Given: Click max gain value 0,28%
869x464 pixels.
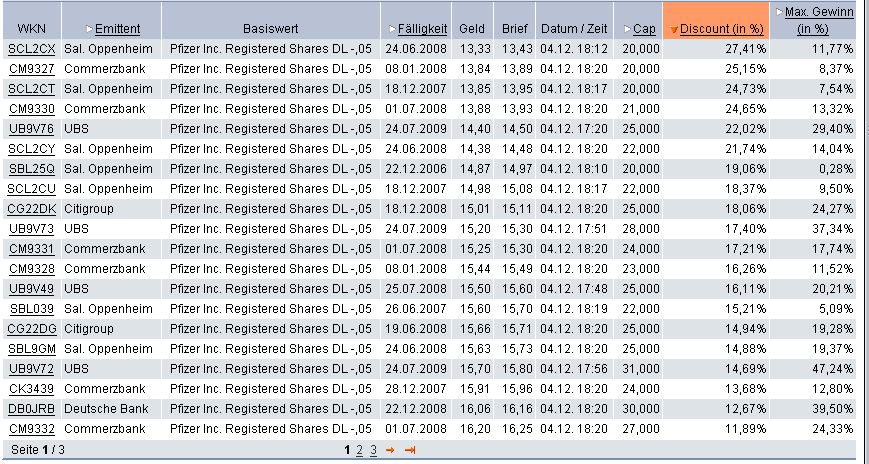Looking at the screenshot, I should pyautogui.click(x=836, y=169).
